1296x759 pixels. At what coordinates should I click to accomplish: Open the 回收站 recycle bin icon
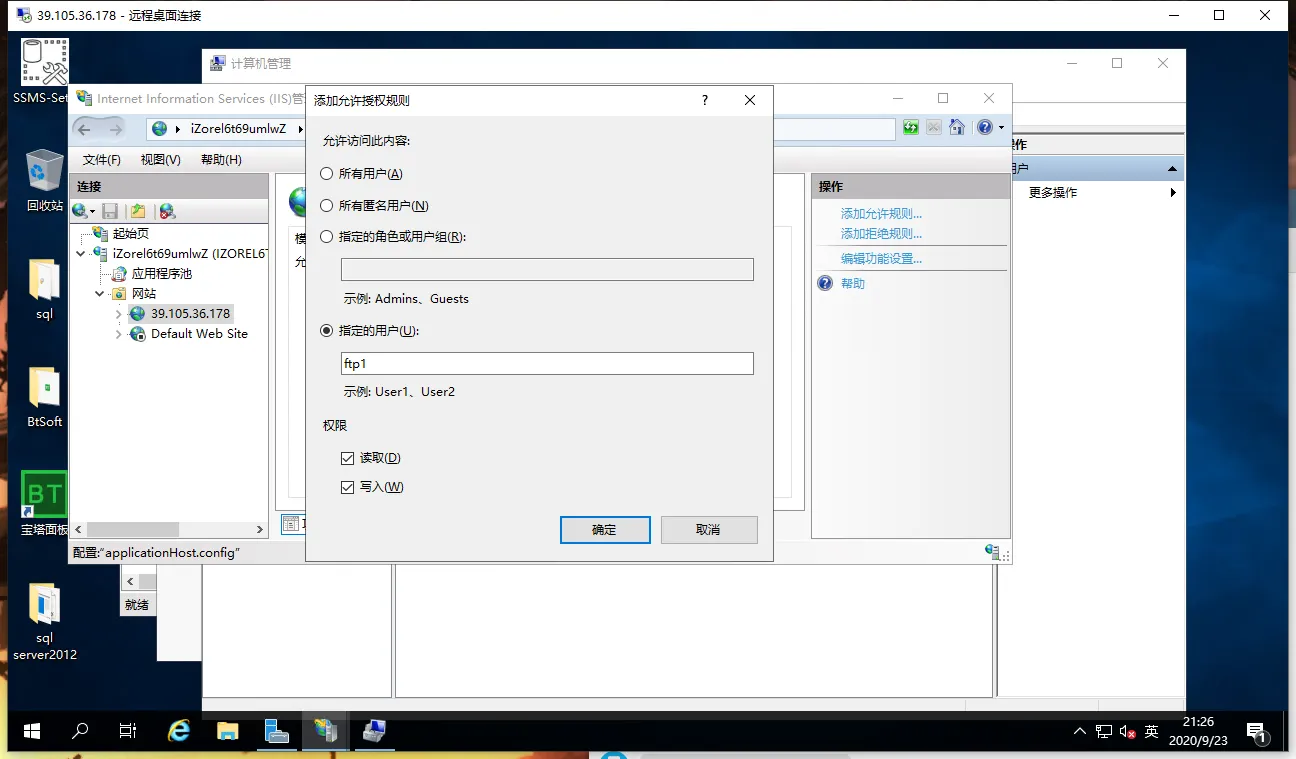click(x=44, y=180)
